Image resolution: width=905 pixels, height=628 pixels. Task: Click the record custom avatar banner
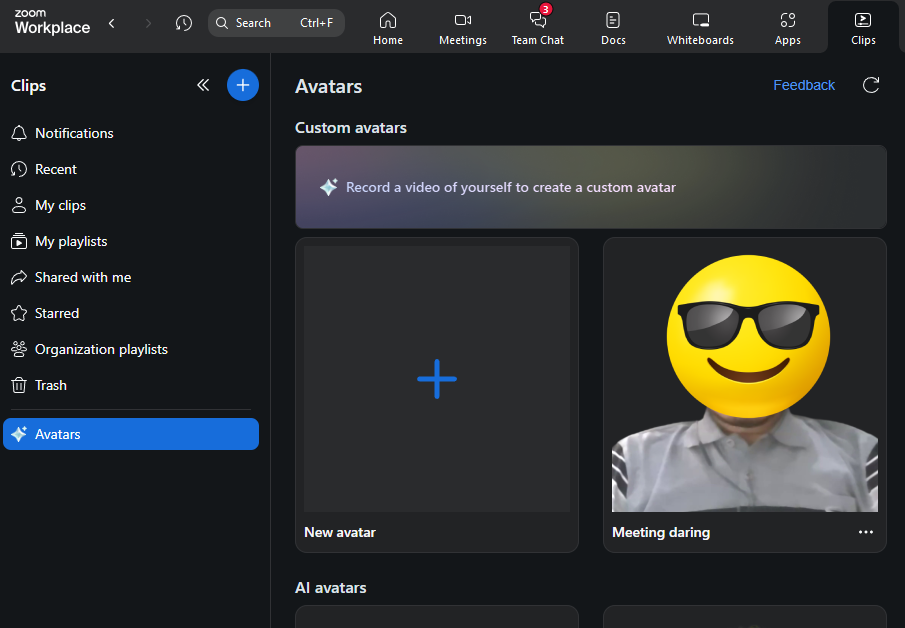pos(590,187)
